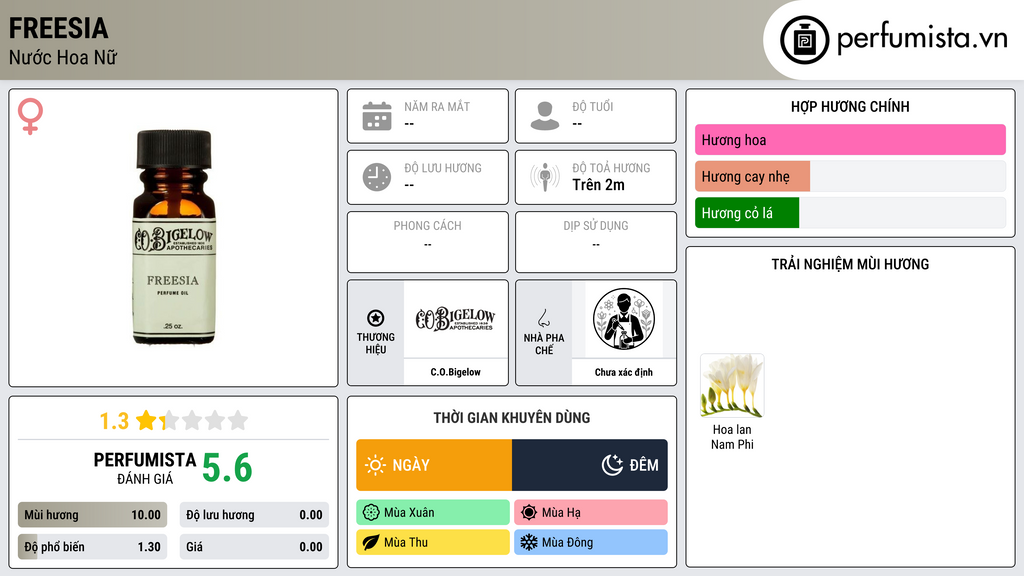Click the moon icon in Đêm
1024x576 pixels.
612,465
